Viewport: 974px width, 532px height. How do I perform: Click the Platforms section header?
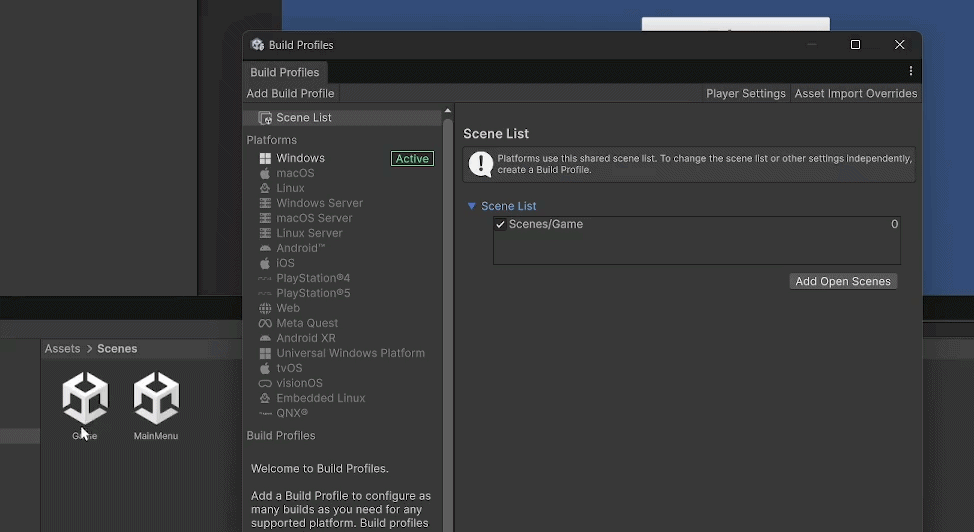[271, 140]
